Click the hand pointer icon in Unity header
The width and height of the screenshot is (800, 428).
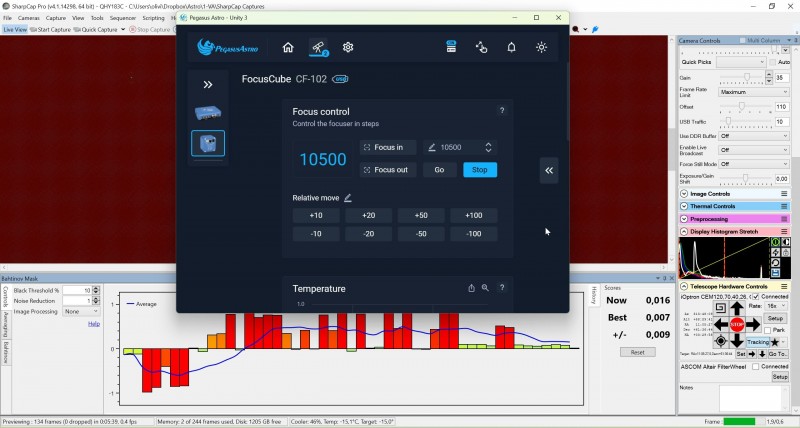481,47
